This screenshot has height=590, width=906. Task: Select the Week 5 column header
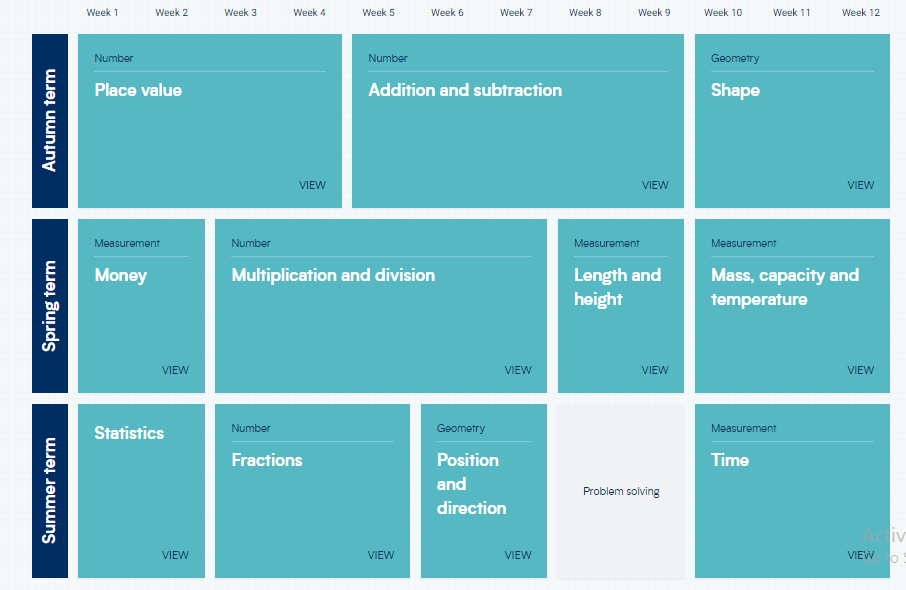[378, 13]
